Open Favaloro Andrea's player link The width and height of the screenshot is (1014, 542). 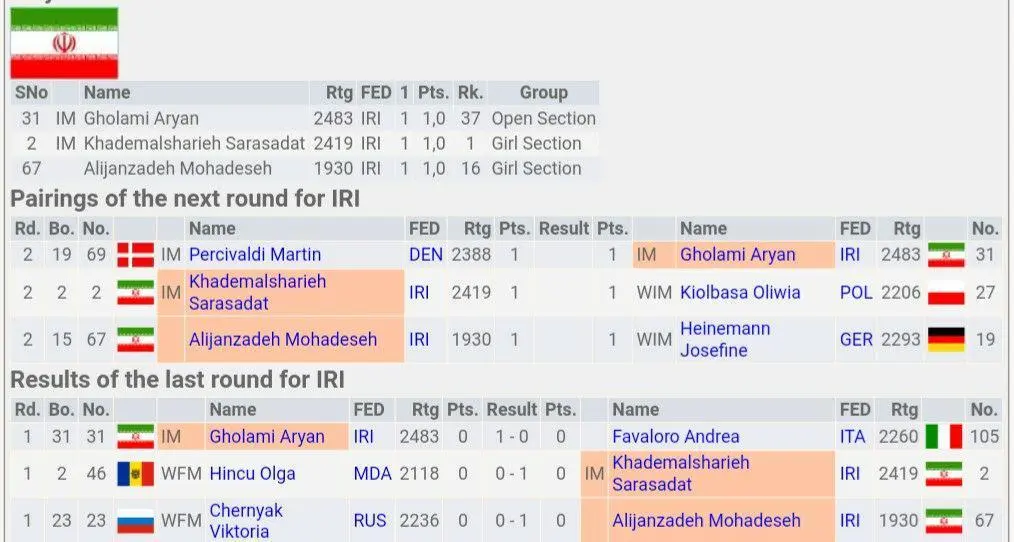[676, 436]
